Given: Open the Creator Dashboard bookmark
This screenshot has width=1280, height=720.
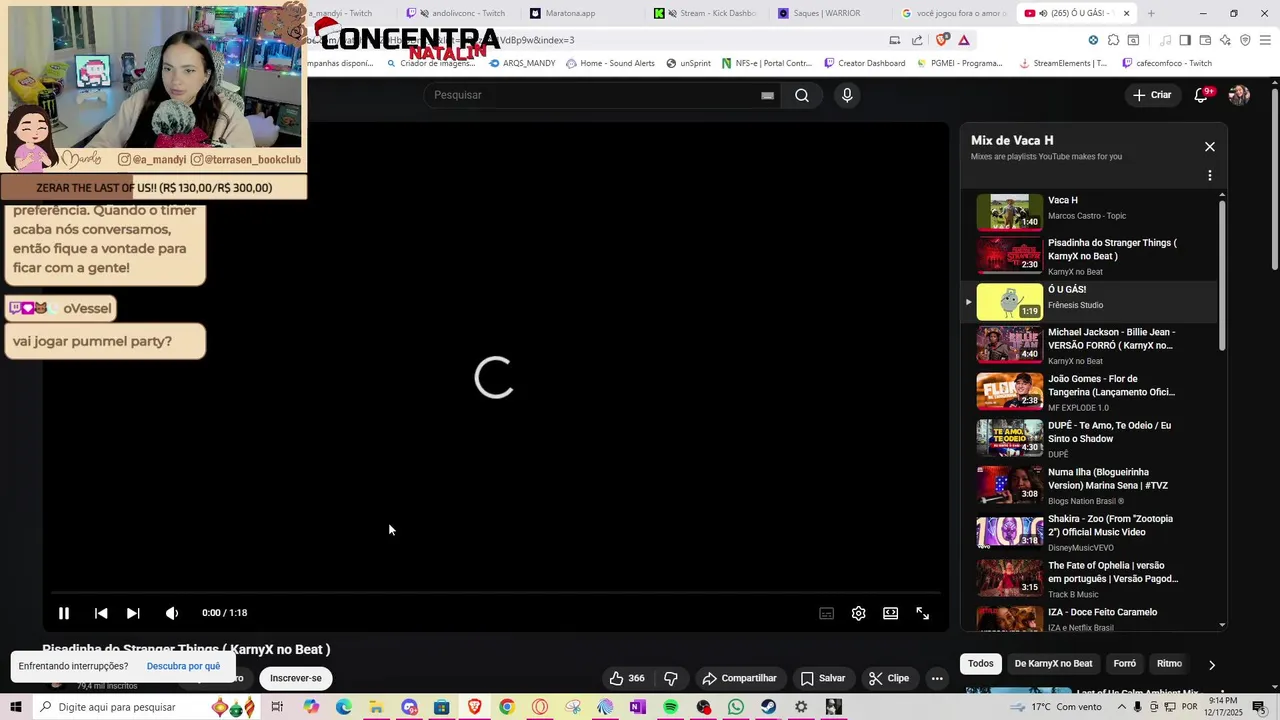Looking at the screenshot, I should click(865, 63).
